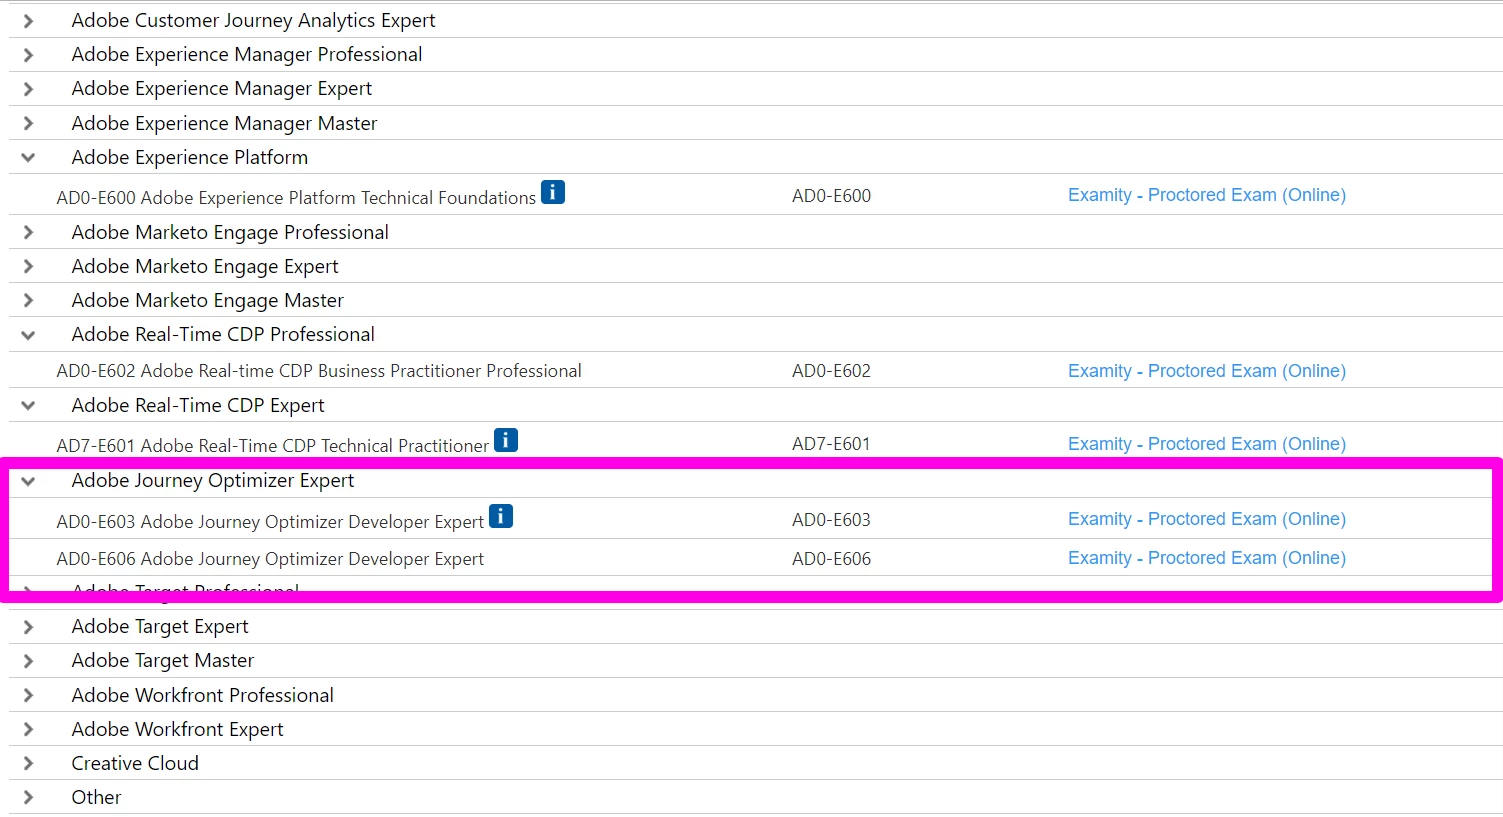Click the Adobe Target Master heading
The image size is (1503, 817).
click(x=163, y=661)
